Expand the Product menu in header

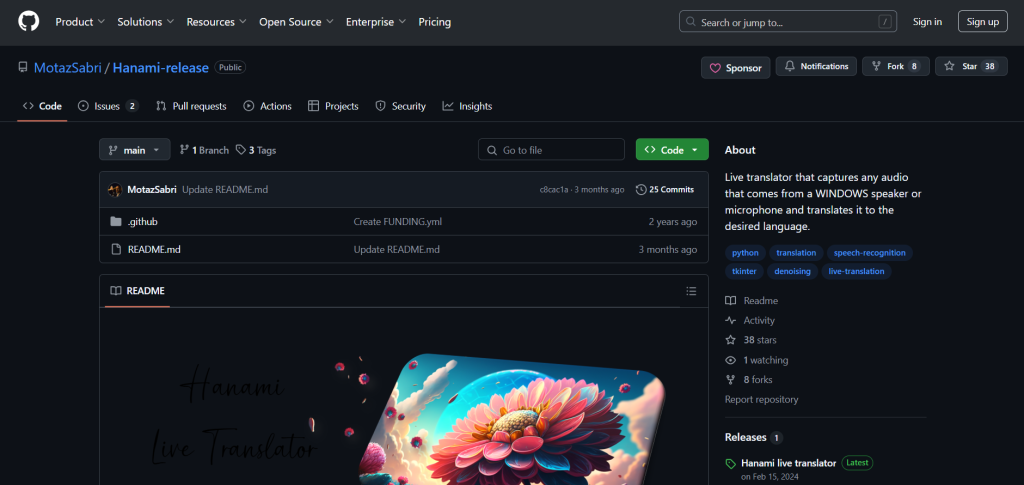[x=80, y=22]
